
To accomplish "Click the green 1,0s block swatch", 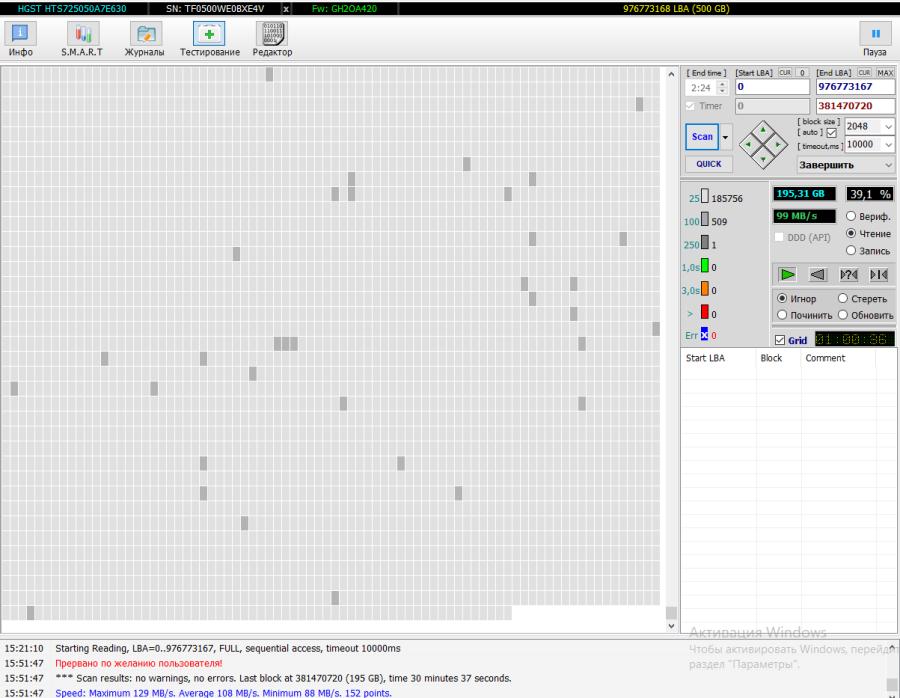I will [x=704, y=265].
